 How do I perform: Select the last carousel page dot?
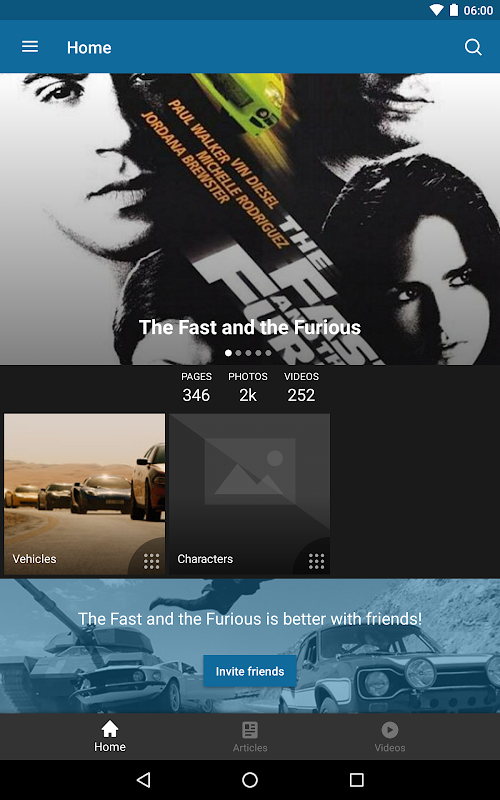click(x=268, y=353)
